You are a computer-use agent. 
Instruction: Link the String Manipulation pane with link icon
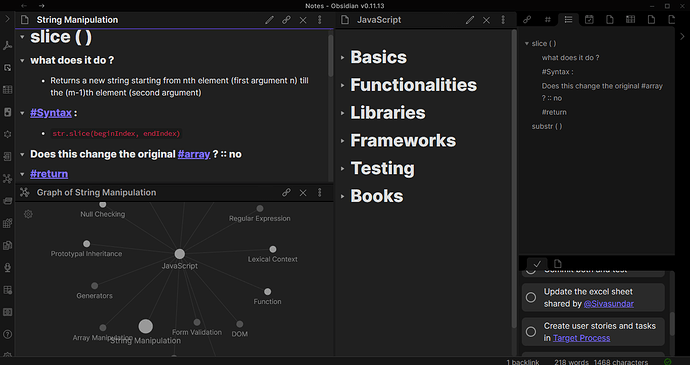tap(286, 20)
